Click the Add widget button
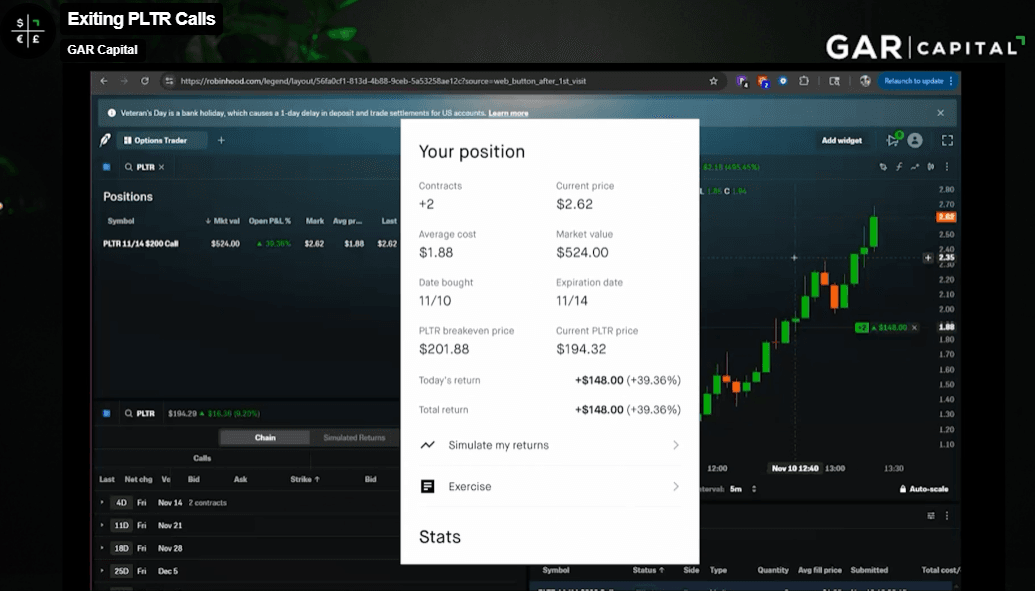Viewport: 1035px width, 591px height. pos(842,140)
